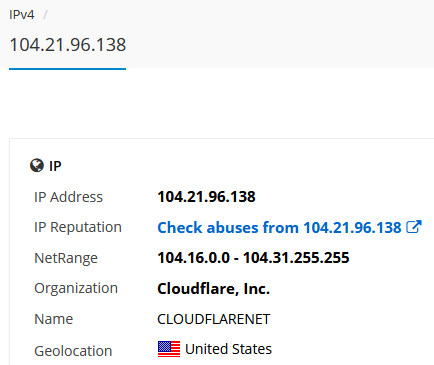Click the Name field label
The width and height of the screenshot is (434, 365).
click(54, 319)
